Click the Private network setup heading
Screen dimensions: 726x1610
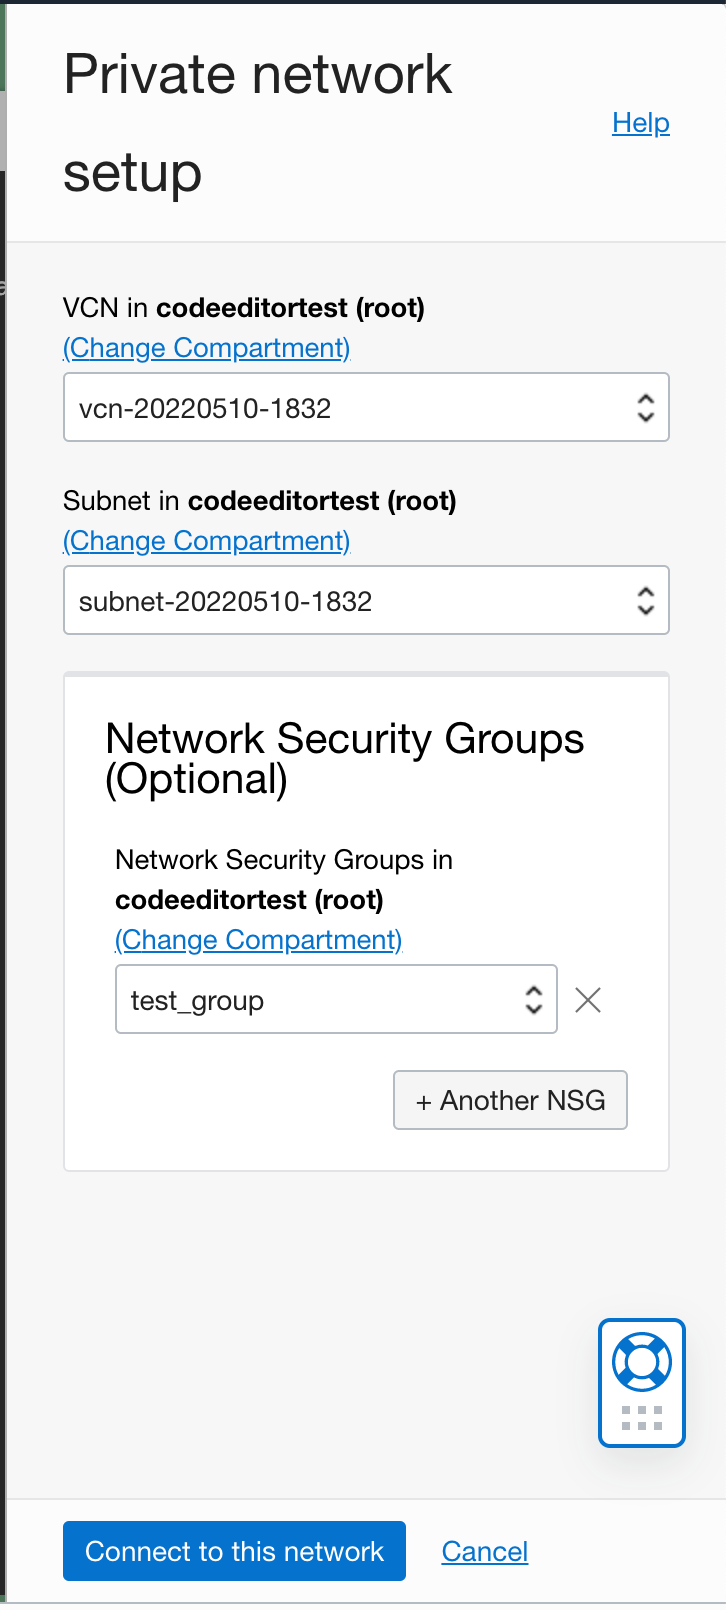(x=258, y=123)
